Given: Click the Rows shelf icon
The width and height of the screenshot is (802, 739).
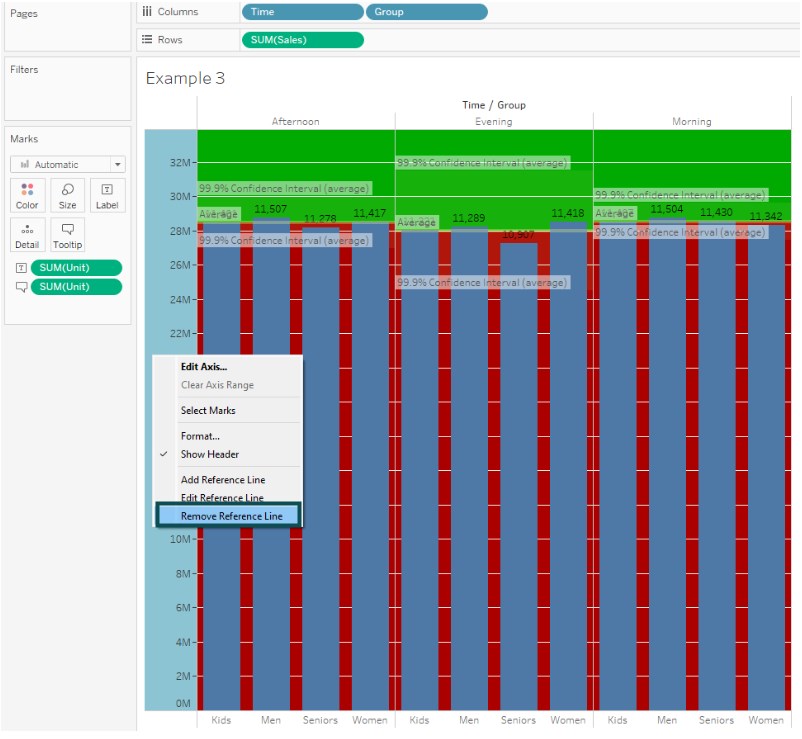Looking at the screenshot, I should pyautogui.click(x=147, y=39).
